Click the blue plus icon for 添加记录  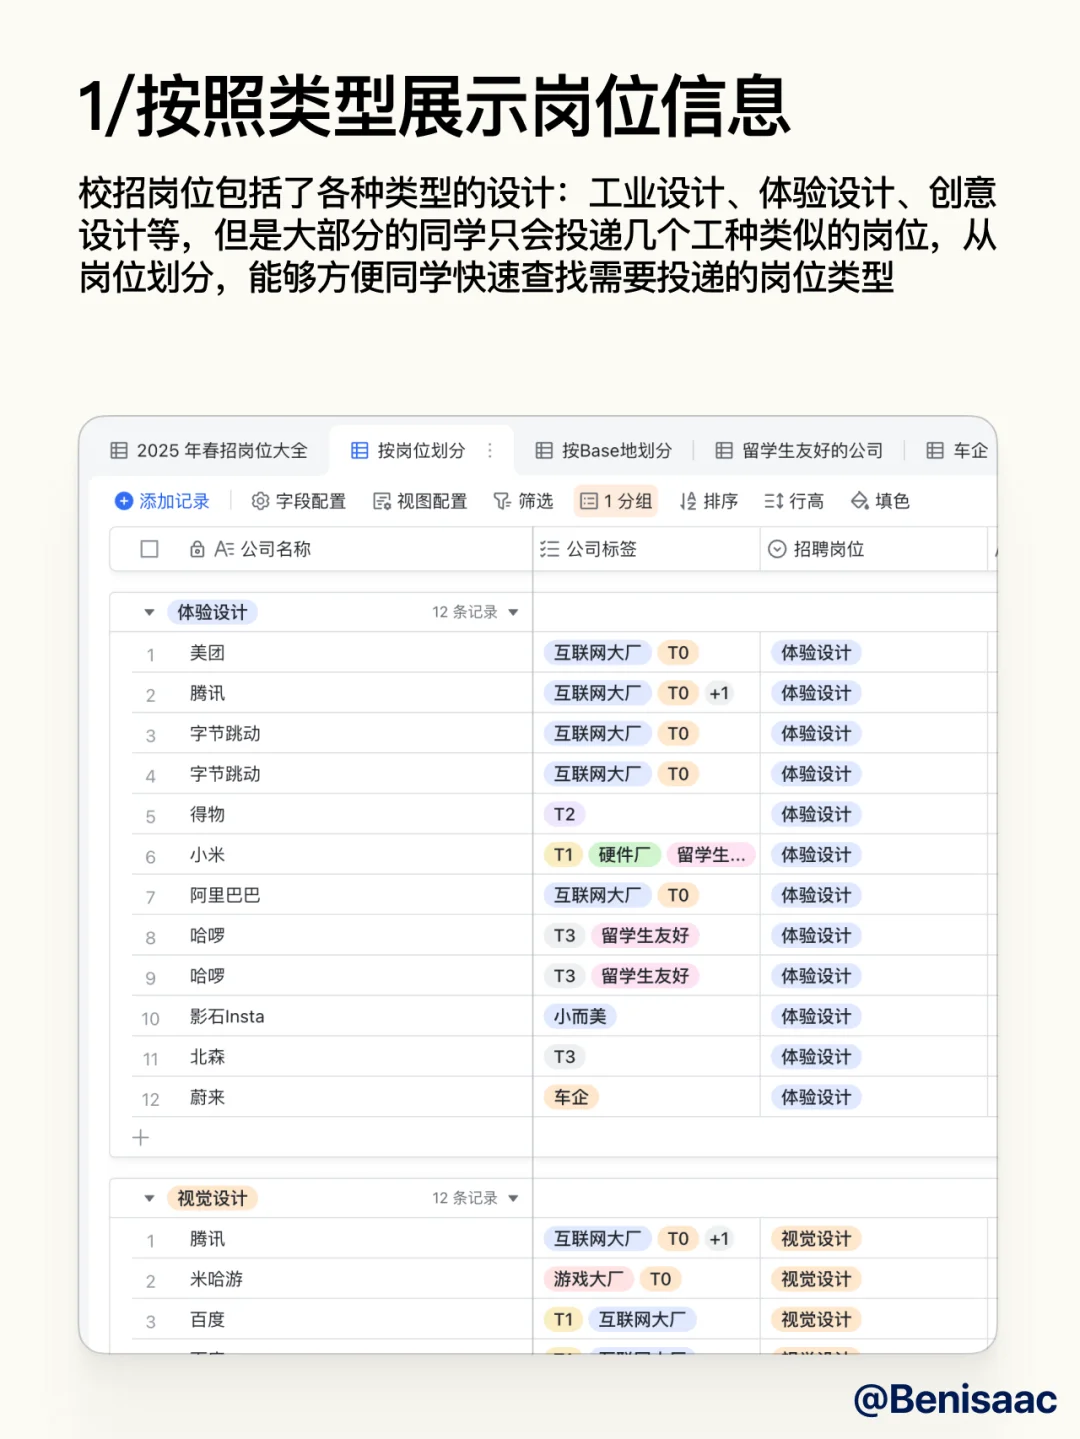coord(124,501)
